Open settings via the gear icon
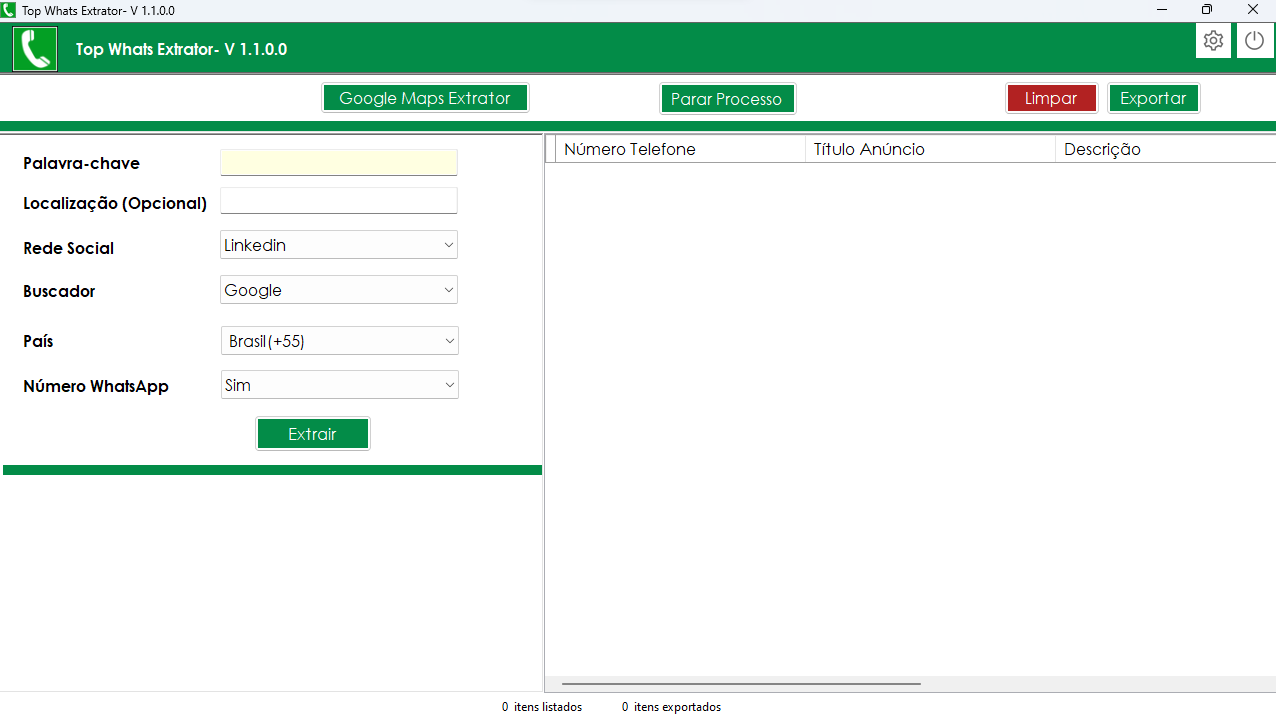 pos(1213,41)
